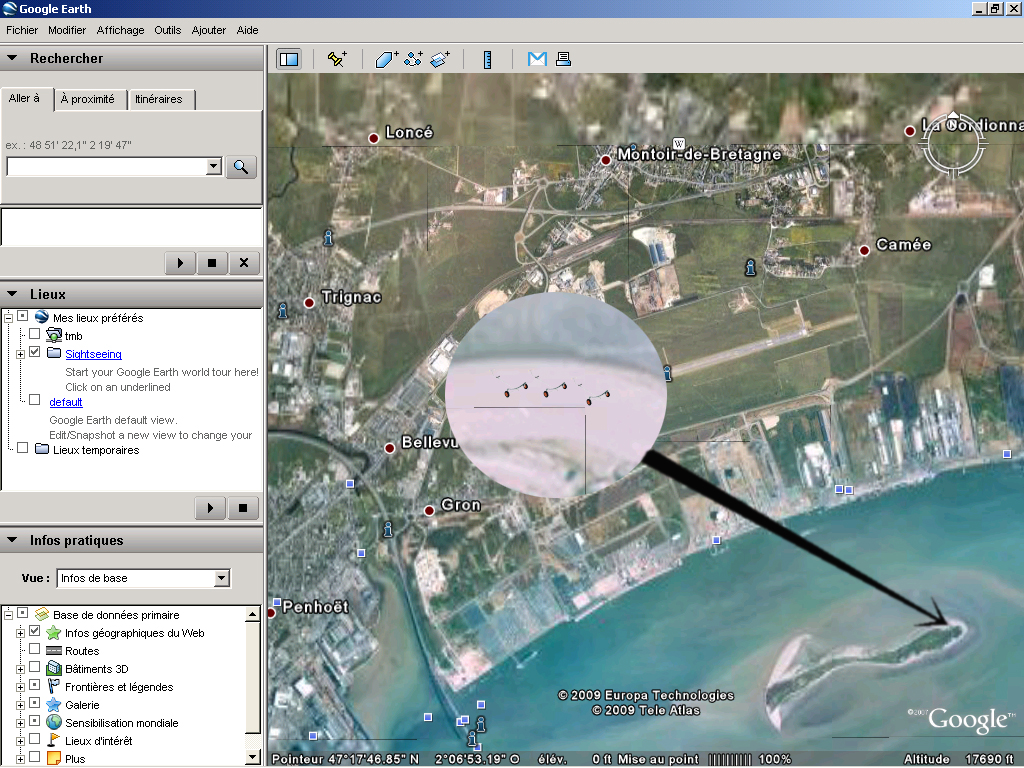Click the Galerie star icon
The height and width of the screenshot is (768, 1024).
[x=54, y=705]
